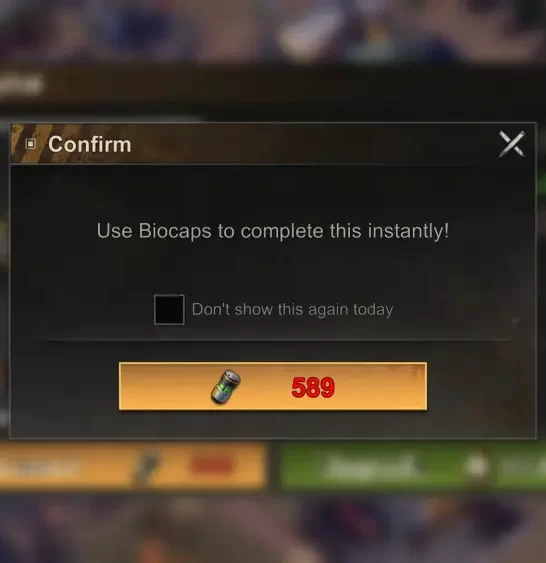The width and height of the screenshot is (546, 563).
Task: Click the 'Confirm' dialog title text
Action: click(90, 144)
